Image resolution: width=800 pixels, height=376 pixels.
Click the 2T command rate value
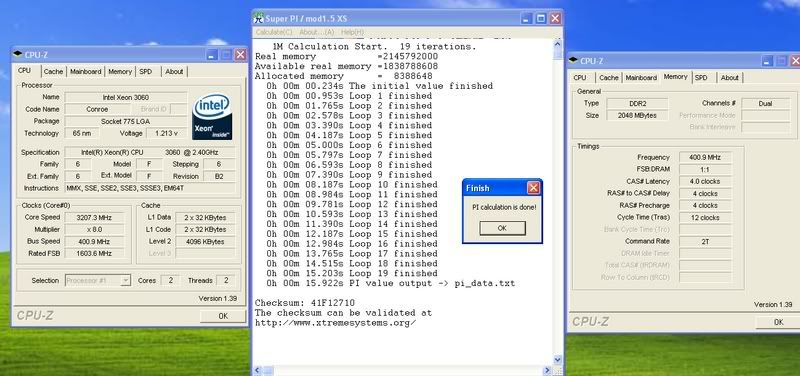(705, 242)
